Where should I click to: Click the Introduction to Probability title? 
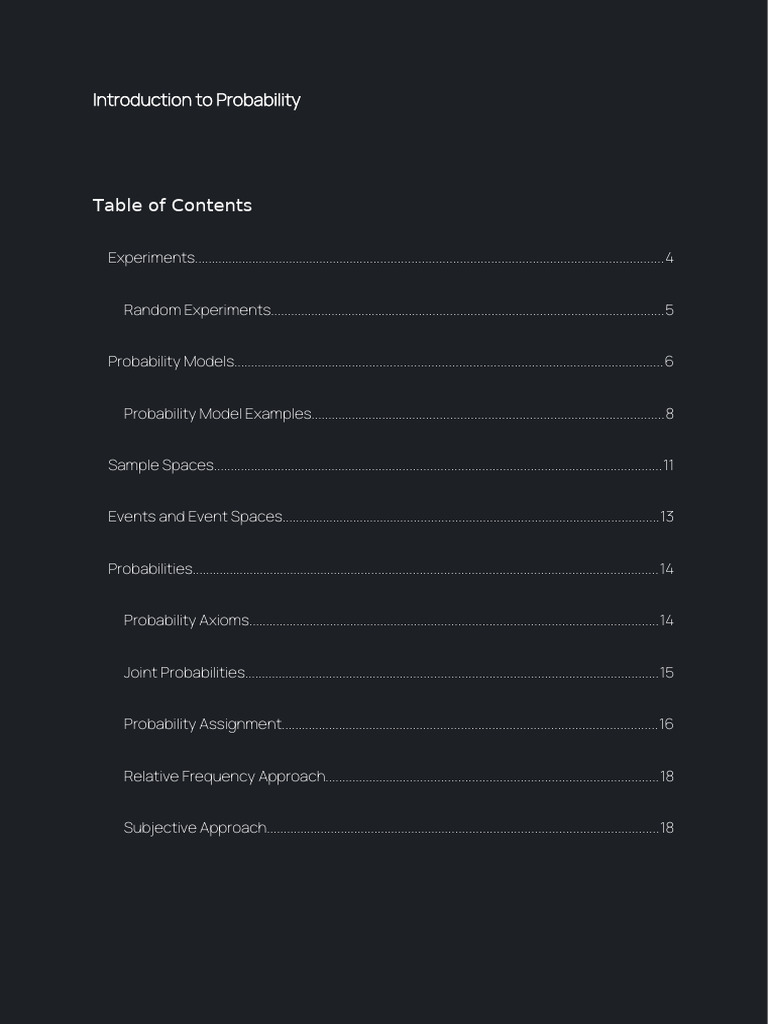coord(197,100)
